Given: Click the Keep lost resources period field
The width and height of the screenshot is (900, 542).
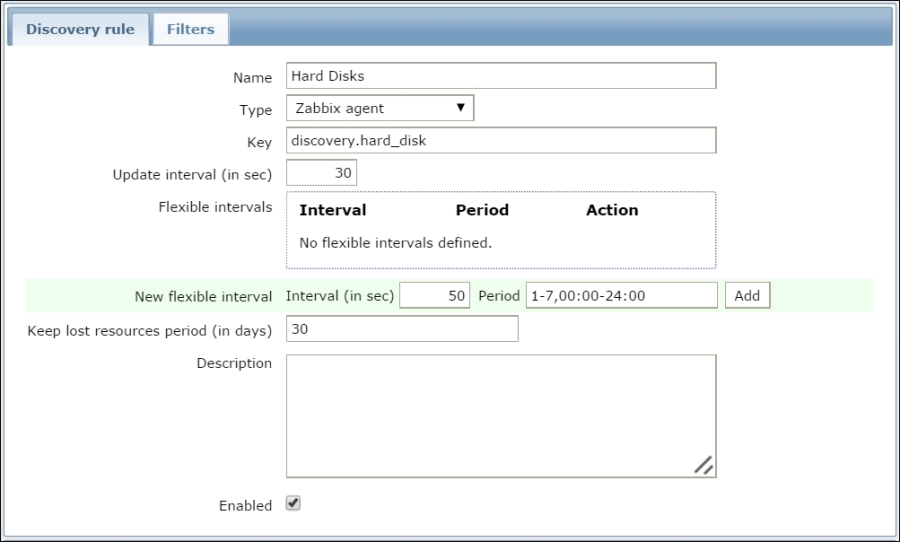Looking at the screenshot, I should [x=402, y=329].
